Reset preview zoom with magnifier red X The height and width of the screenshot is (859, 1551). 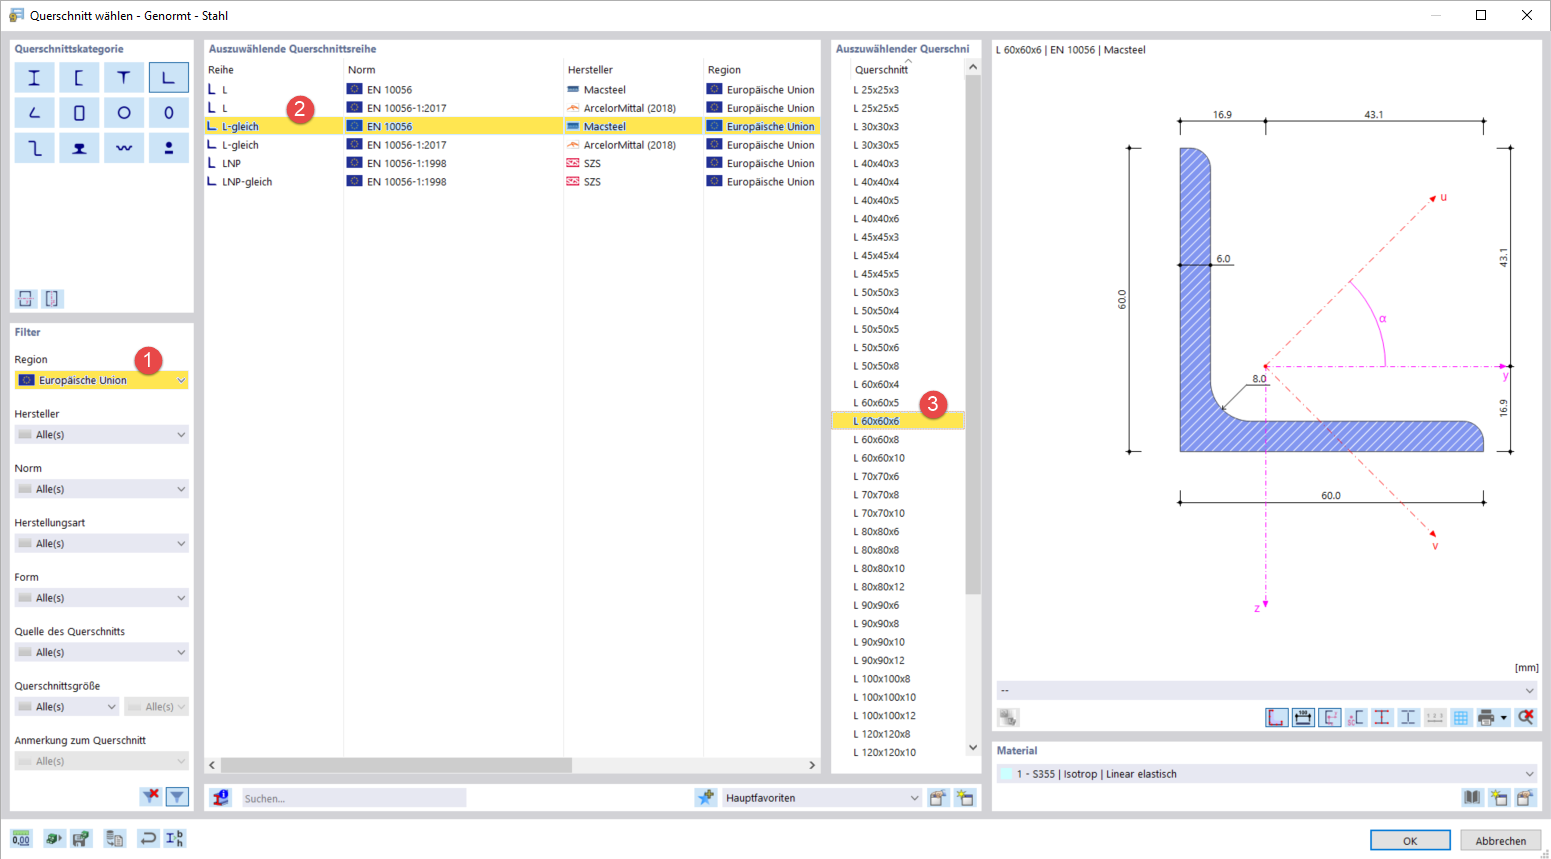click(x=1525, y=717)
